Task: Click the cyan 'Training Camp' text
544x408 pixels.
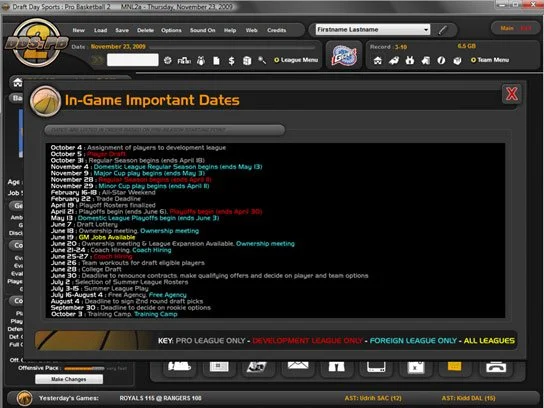Action: coord(156,314)
